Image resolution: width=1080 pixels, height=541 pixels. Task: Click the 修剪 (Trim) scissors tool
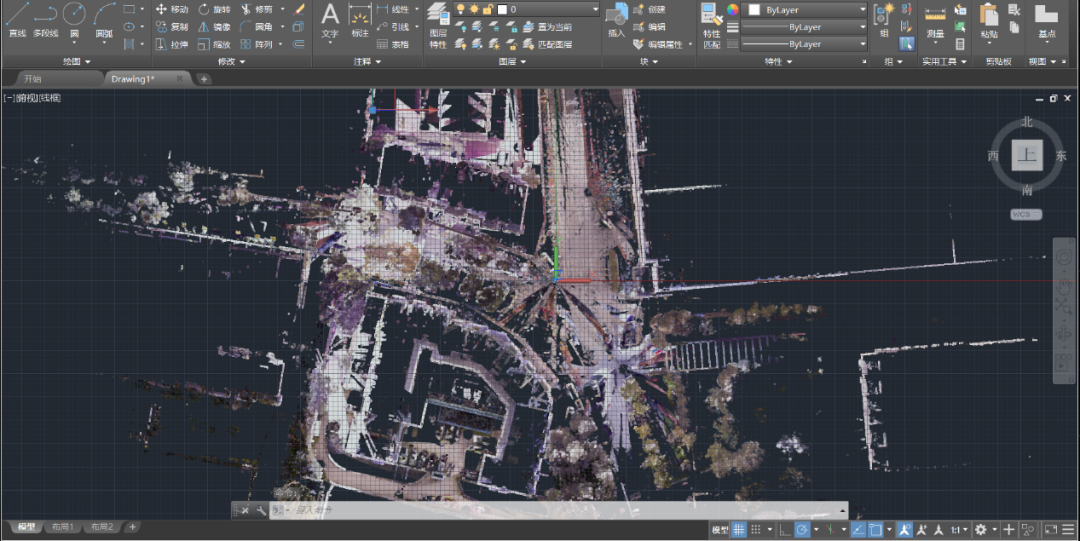click(257, 10)
